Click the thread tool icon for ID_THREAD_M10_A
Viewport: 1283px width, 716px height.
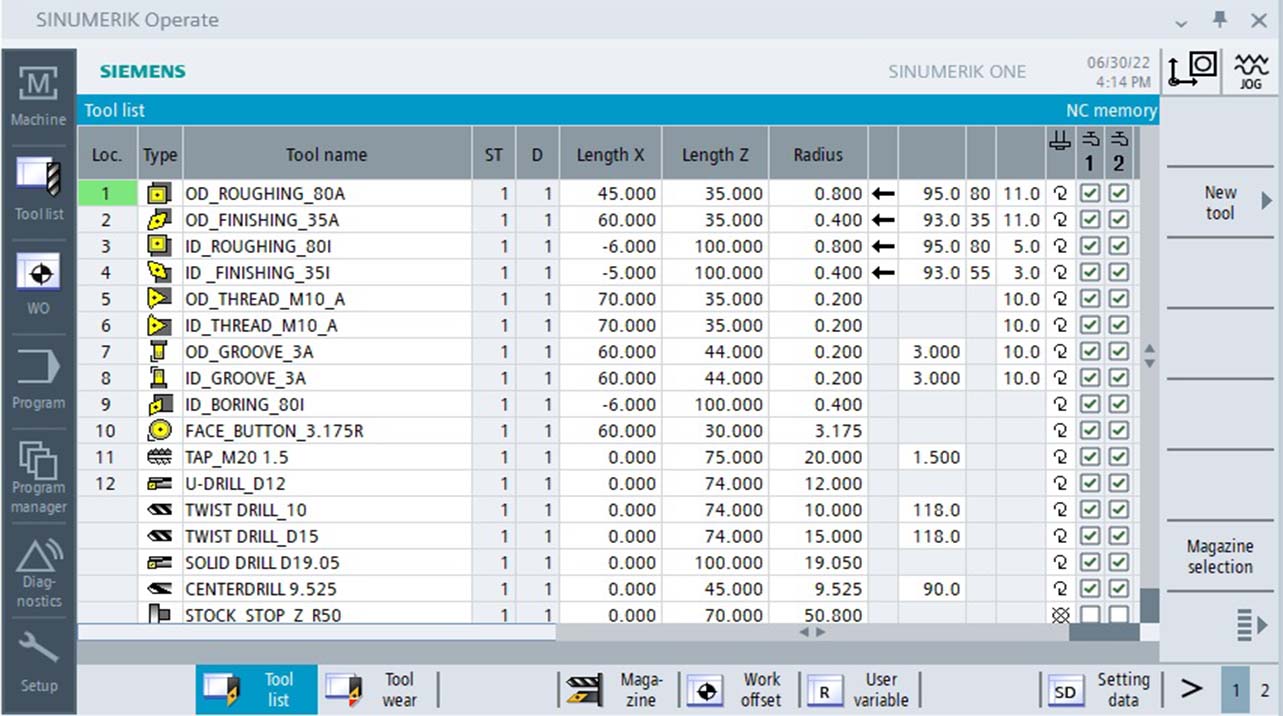158,325
